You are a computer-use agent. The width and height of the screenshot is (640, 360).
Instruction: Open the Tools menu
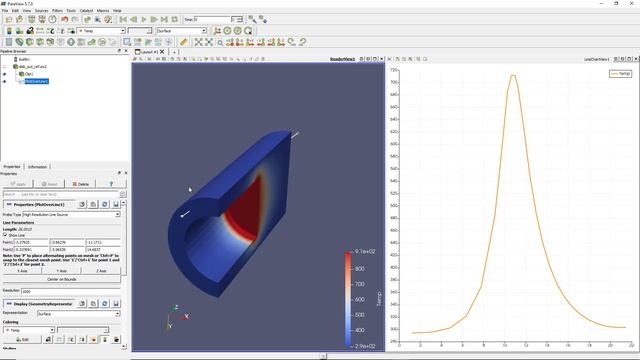click(71, 11)
